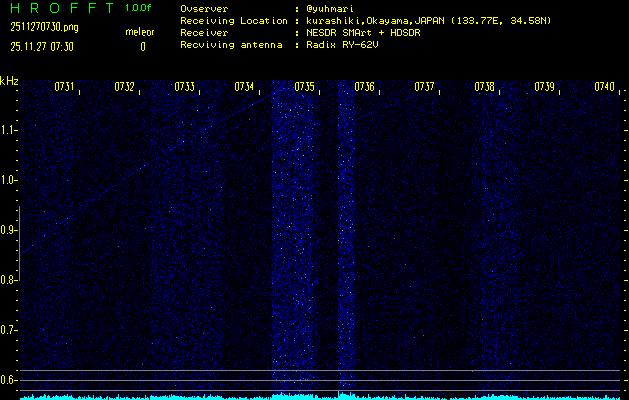Image resolution: width=629 pixels, height=400 pixels.
Task: Click the 0.6 kHz axis label
Action: pyautogui.click(x=8, y=380)
